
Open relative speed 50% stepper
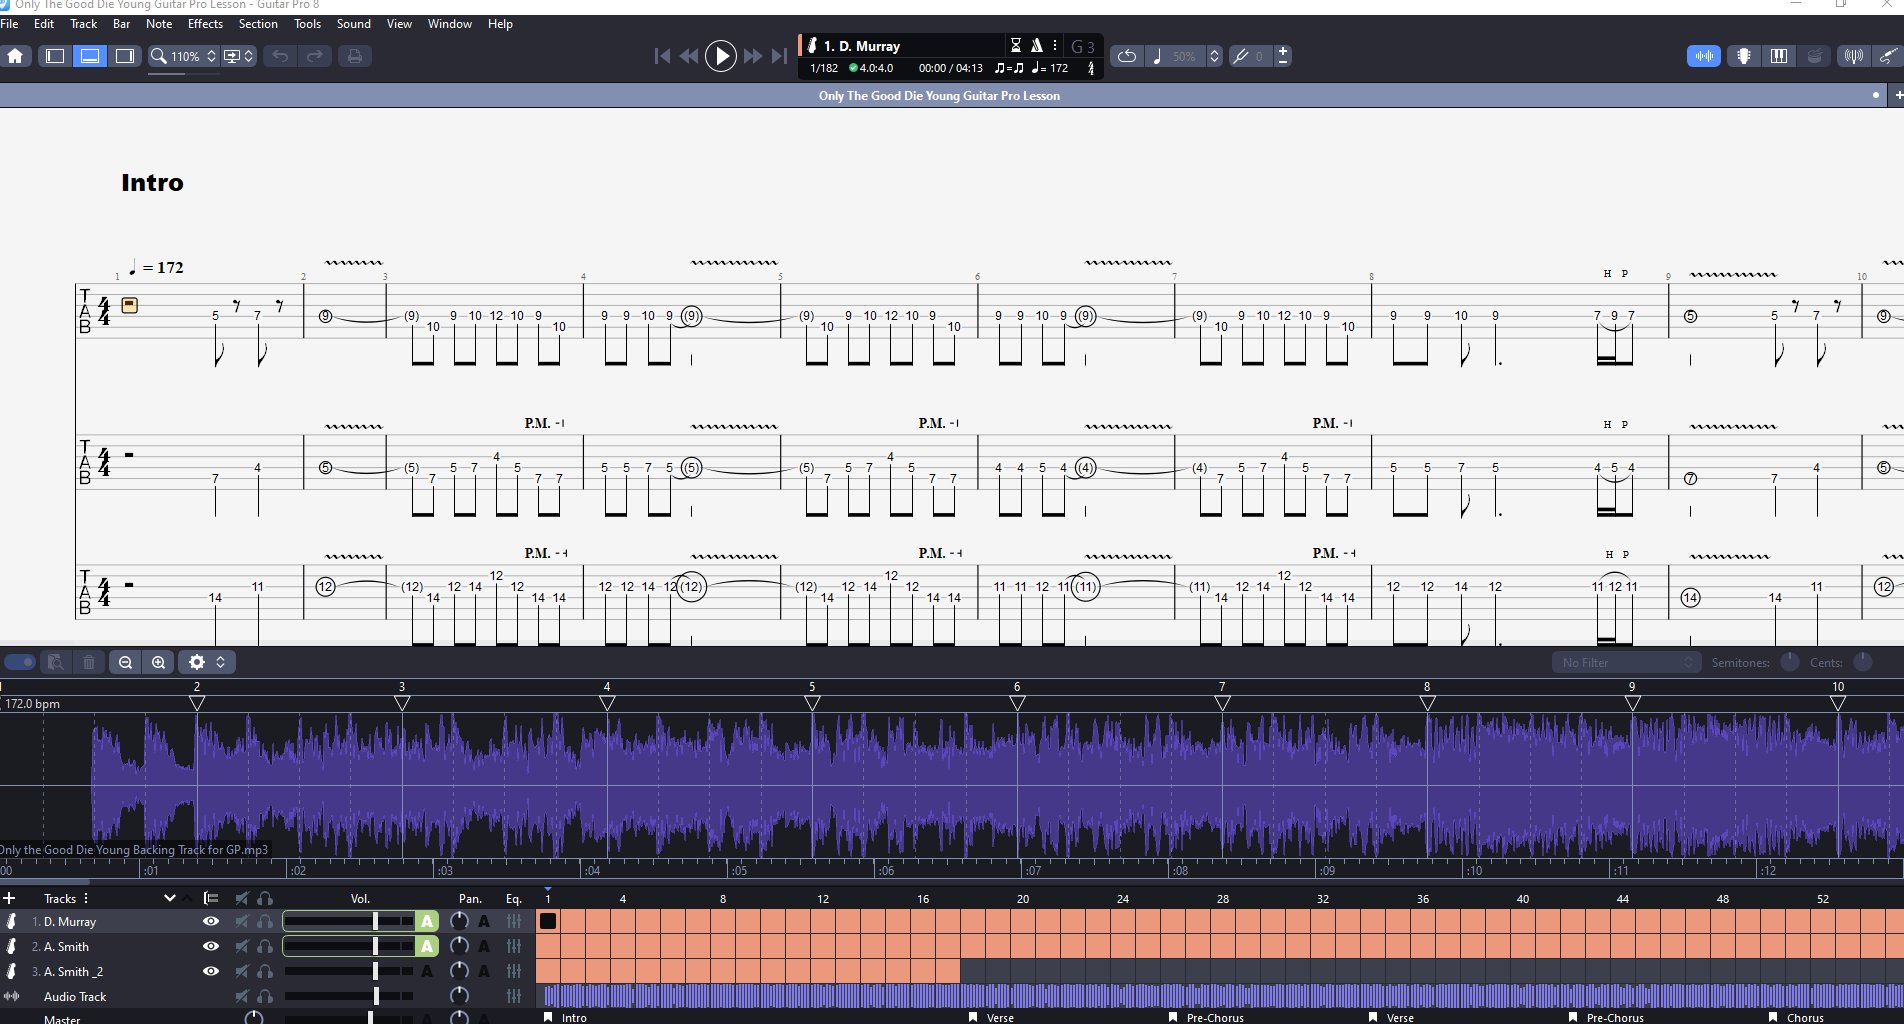1214,56
